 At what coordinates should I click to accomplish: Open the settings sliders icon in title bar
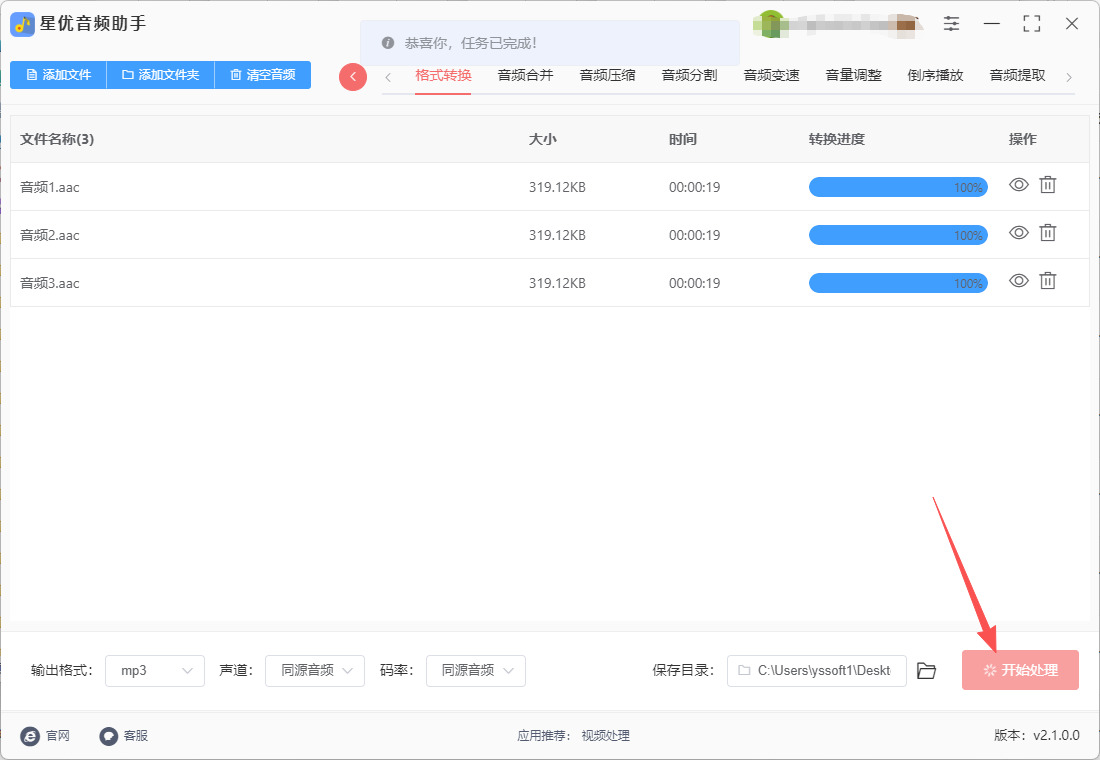pyautogui.click(x=951, y=23)
